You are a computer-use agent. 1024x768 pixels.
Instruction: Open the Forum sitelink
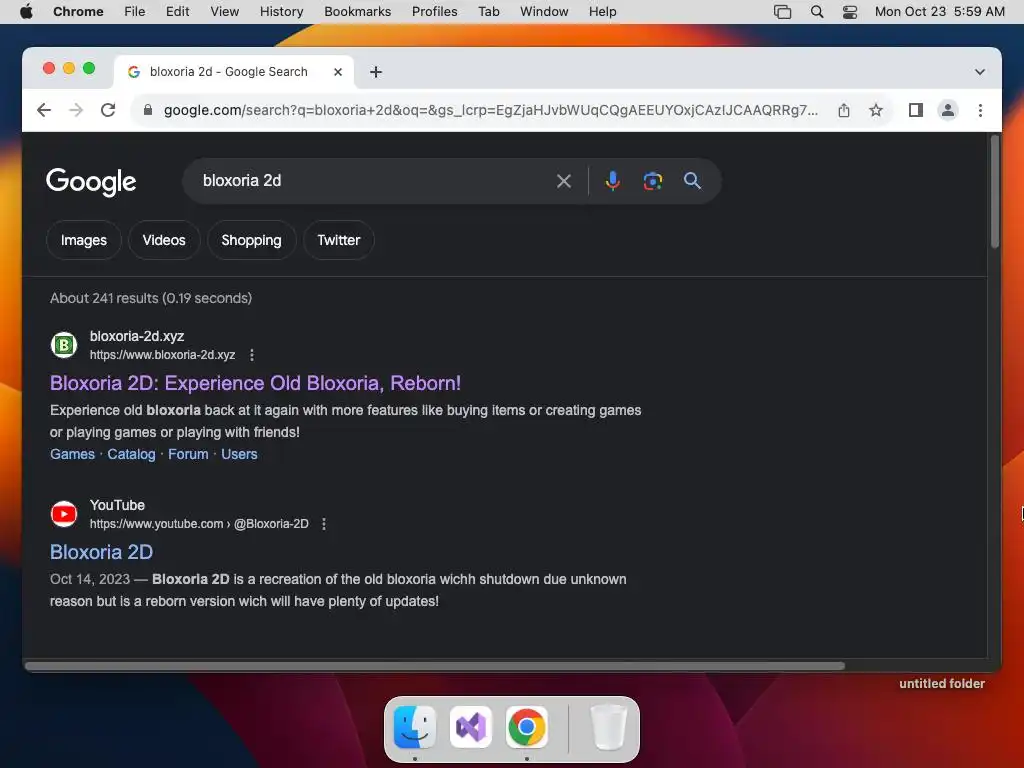188,454
